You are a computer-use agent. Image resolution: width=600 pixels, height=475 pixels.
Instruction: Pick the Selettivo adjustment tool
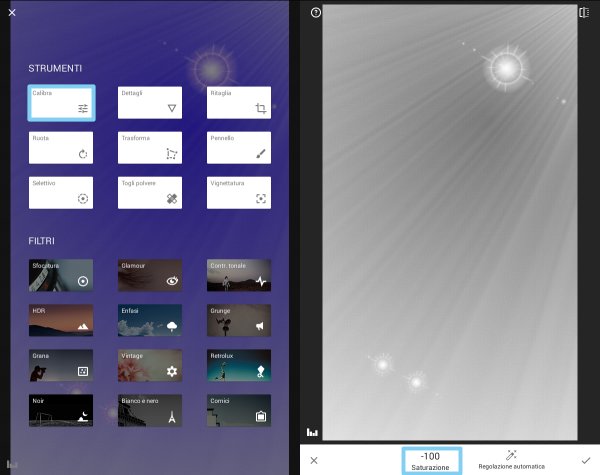coord(61,192)
